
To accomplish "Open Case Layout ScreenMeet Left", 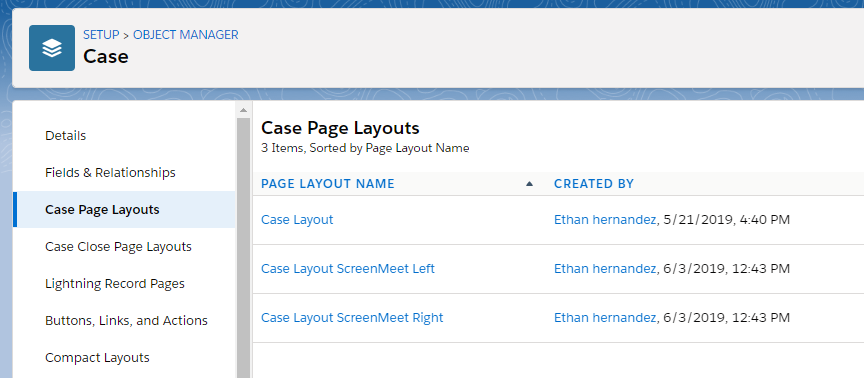I will [348, 268].
